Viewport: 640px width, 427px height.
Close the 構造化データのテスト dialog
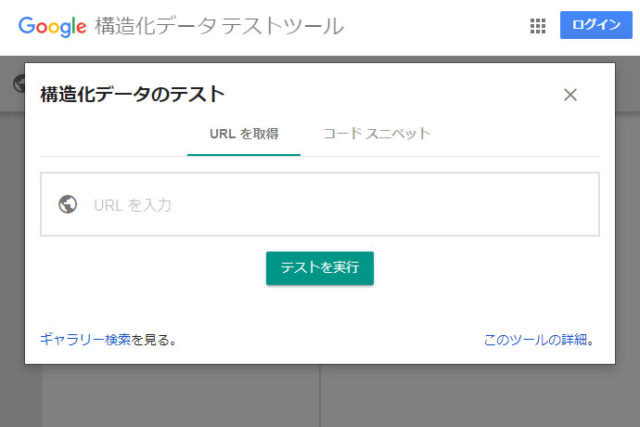coord(570,95)
